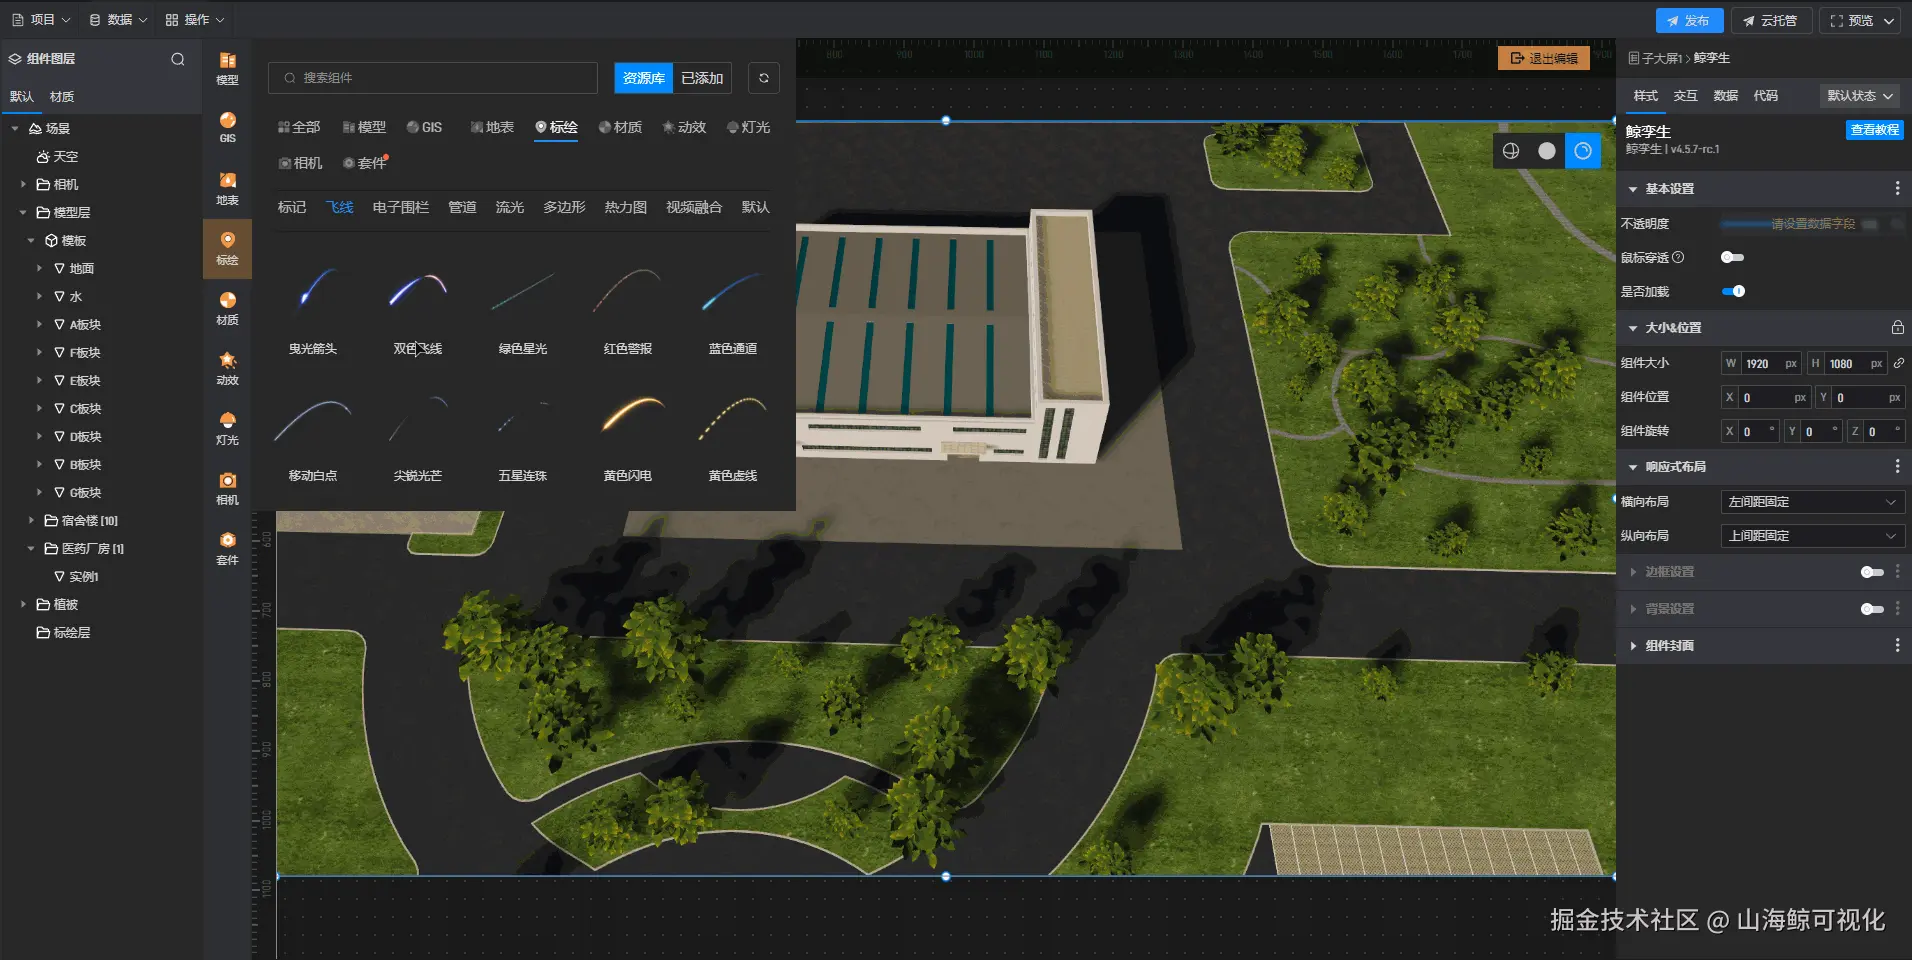This screenshot has width=1912, height=960.
Task: Expand the 宿舍楼 [10] folder
Action: [x=31, y=520]
